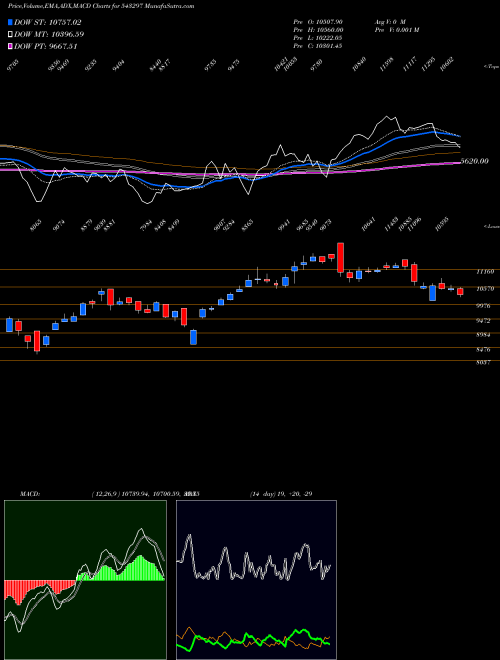Screen dimensions: 500x660
Task: Select the 'DOW ST: 10757.02' legend label
Action: (48, 22)
